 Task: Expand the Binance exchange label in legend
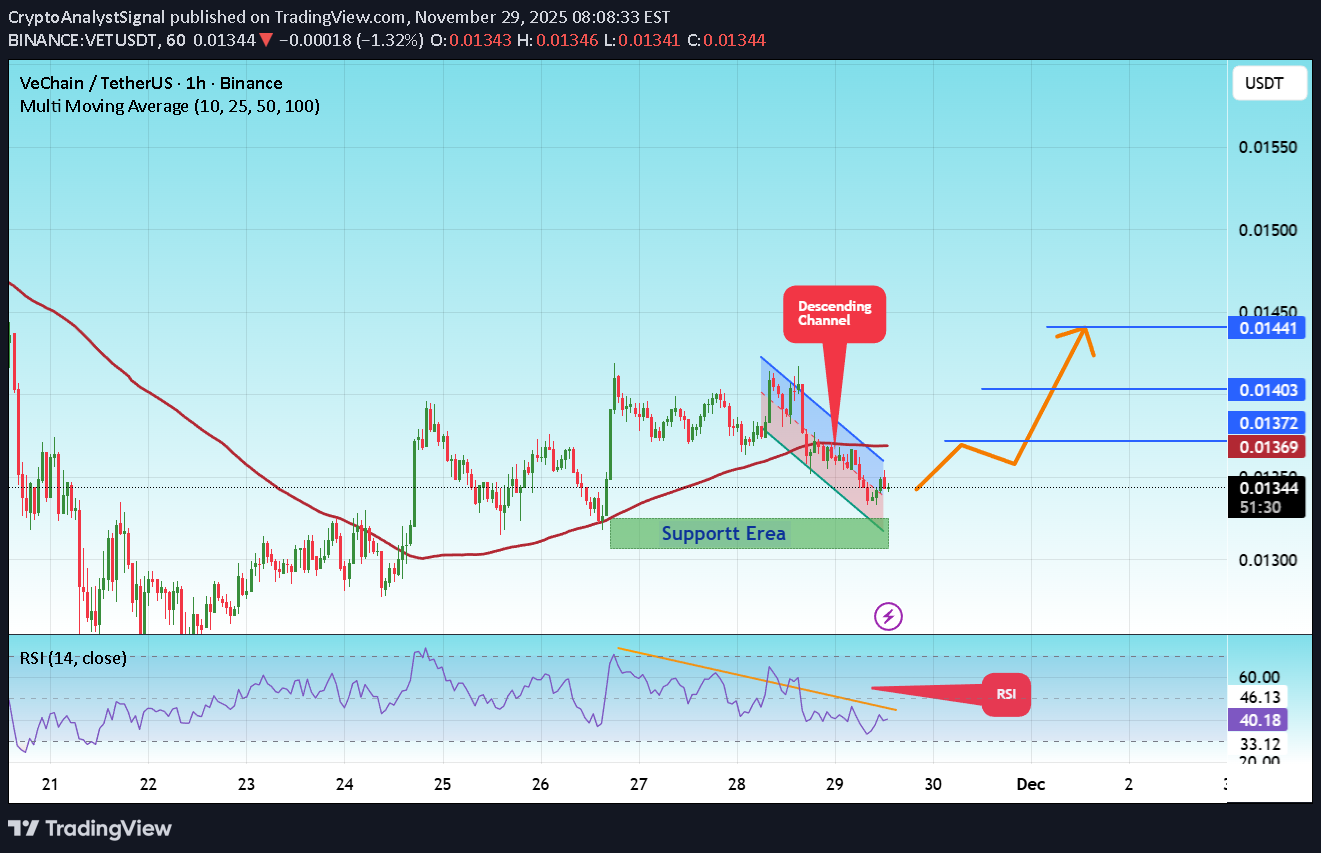coord(251,83)
